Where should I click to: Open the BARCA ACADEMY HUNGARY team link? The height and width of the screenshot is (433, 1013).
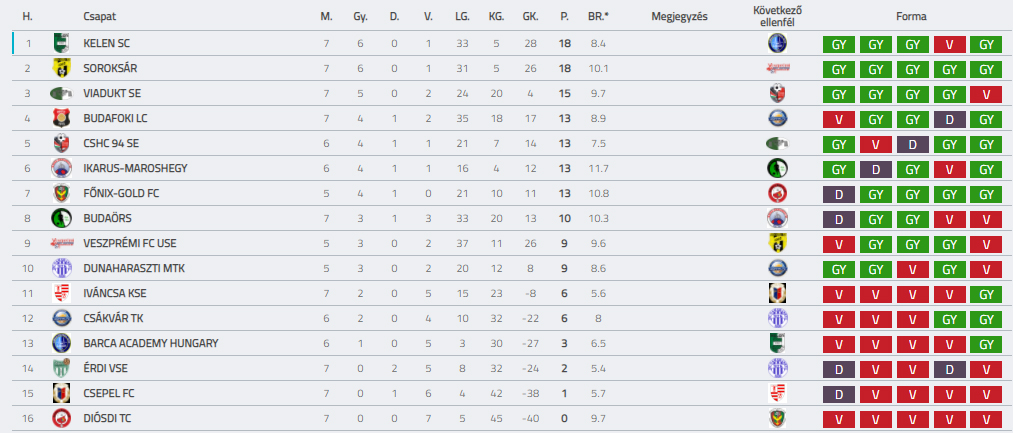(x=151, y=343)
